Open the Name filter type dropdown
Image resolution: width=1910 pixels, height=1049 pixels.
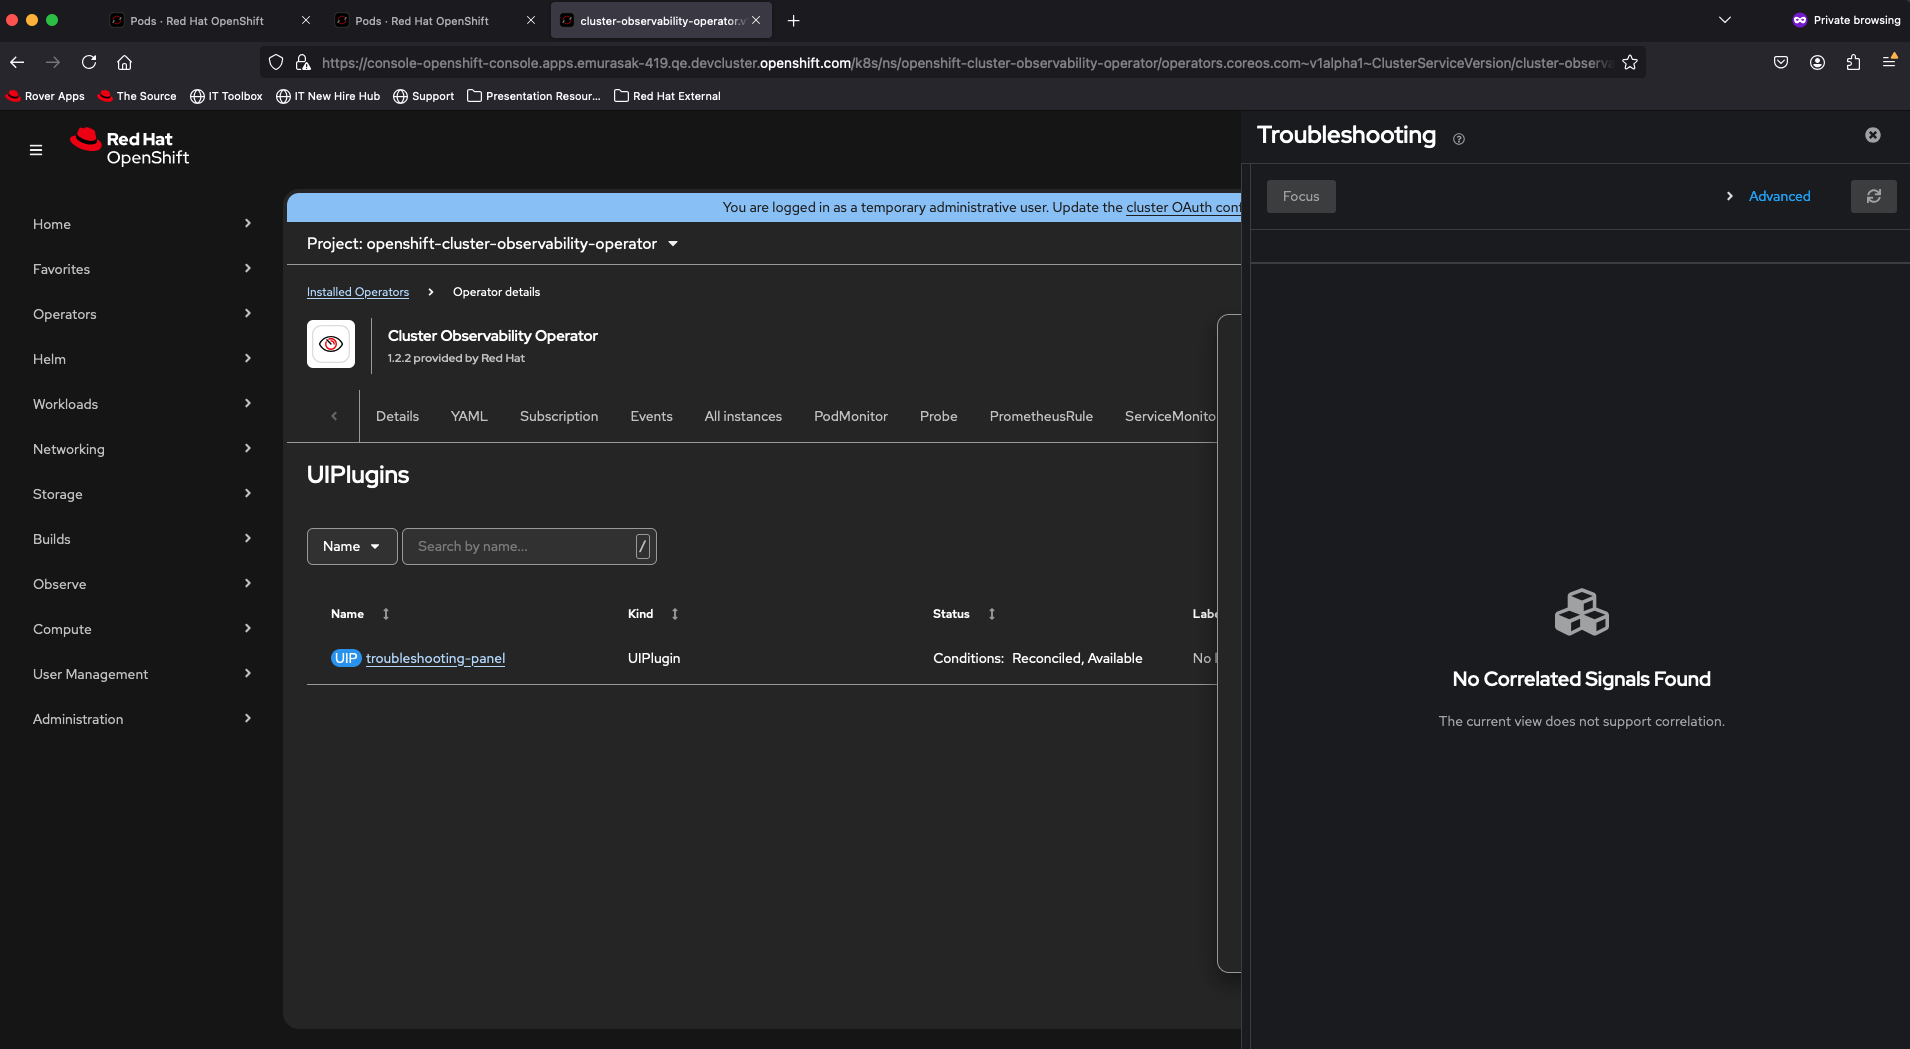(352, 546)
